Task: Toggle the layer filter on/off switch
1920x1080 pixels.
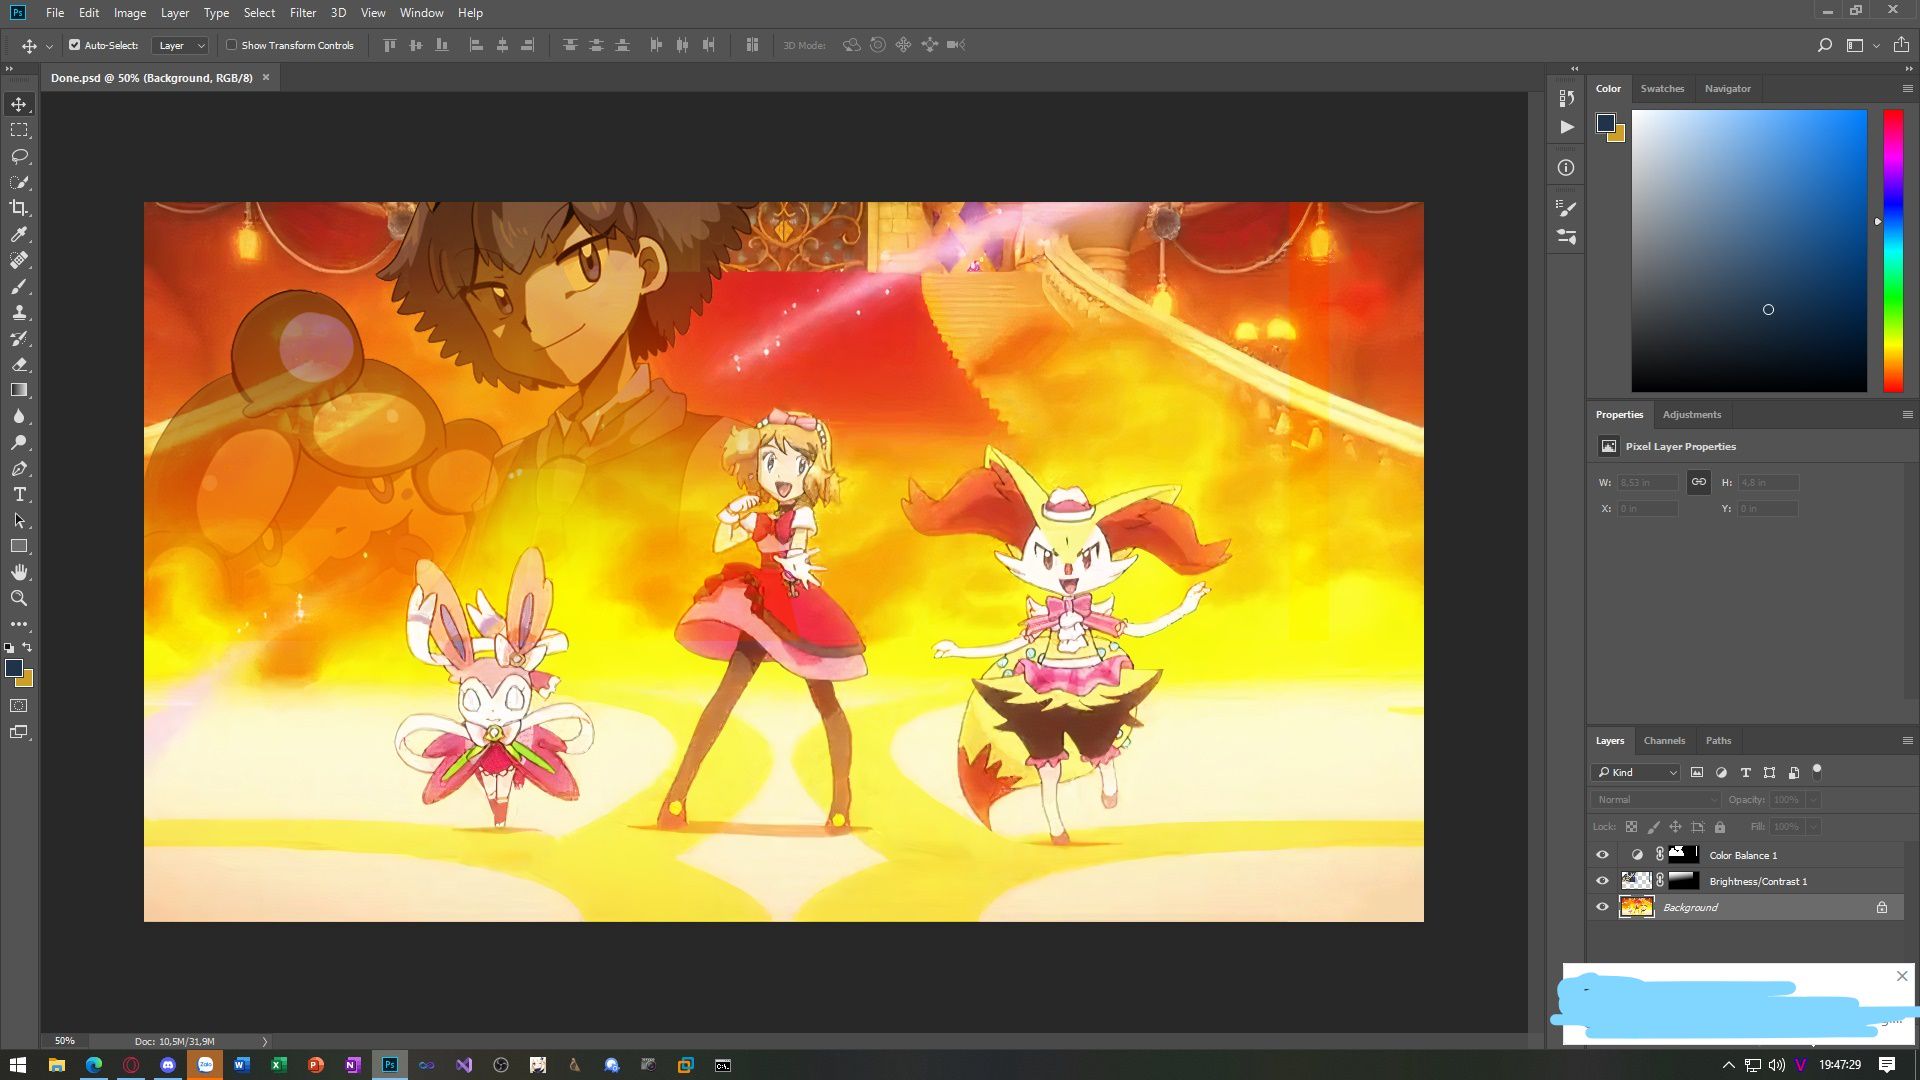Action: click(1817, 771)
